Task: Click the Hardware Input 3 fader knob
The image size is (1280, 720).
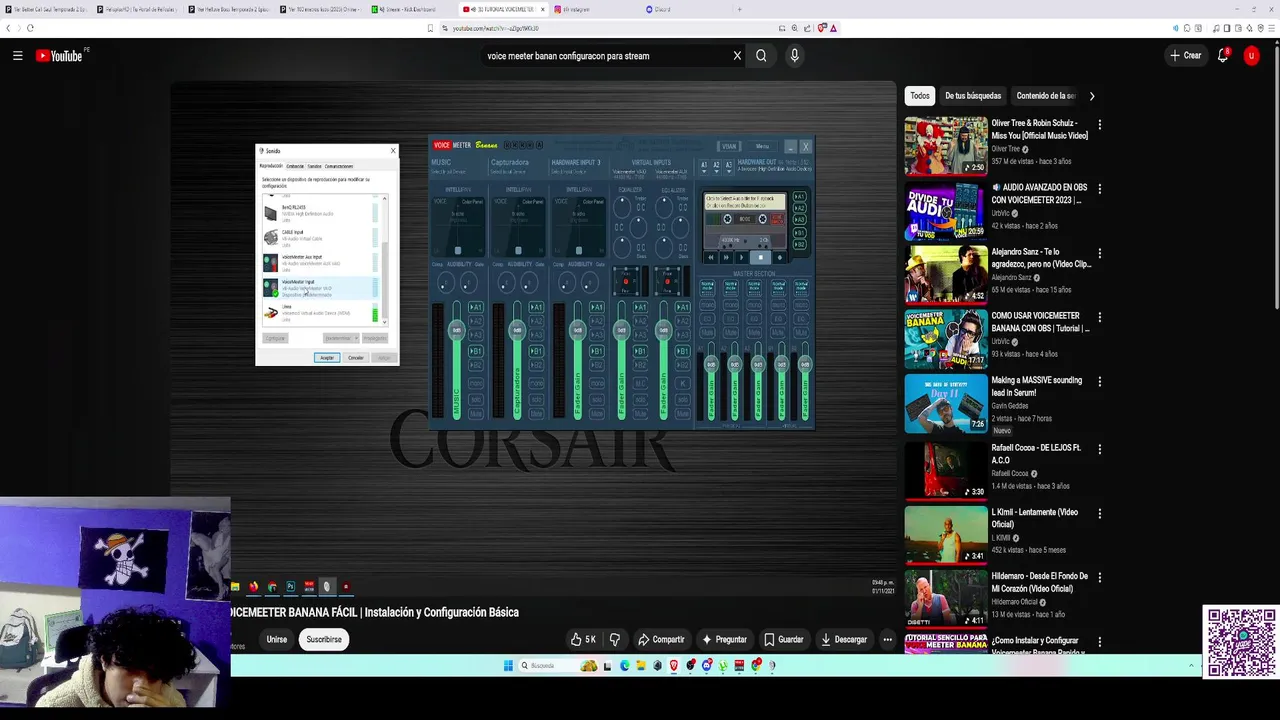Action: point(578,330)
